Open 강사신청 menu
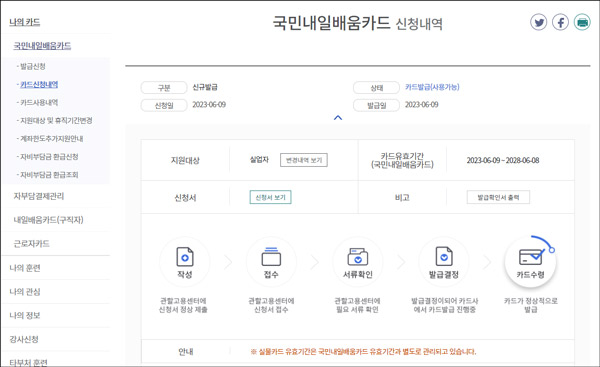Image resolution: width=600 pixels, height=367 pixels. (24, 339)
